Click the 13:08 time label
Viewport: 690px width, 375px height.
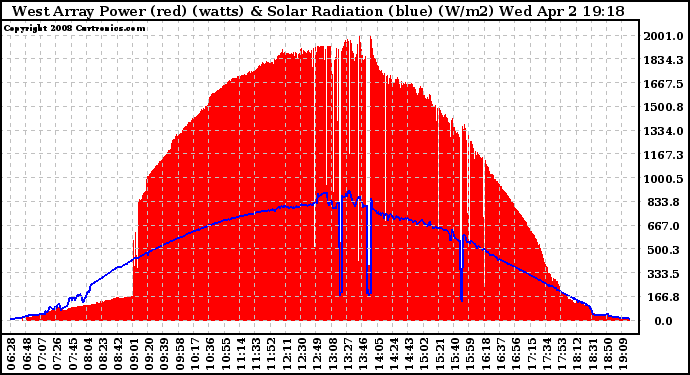332,354
